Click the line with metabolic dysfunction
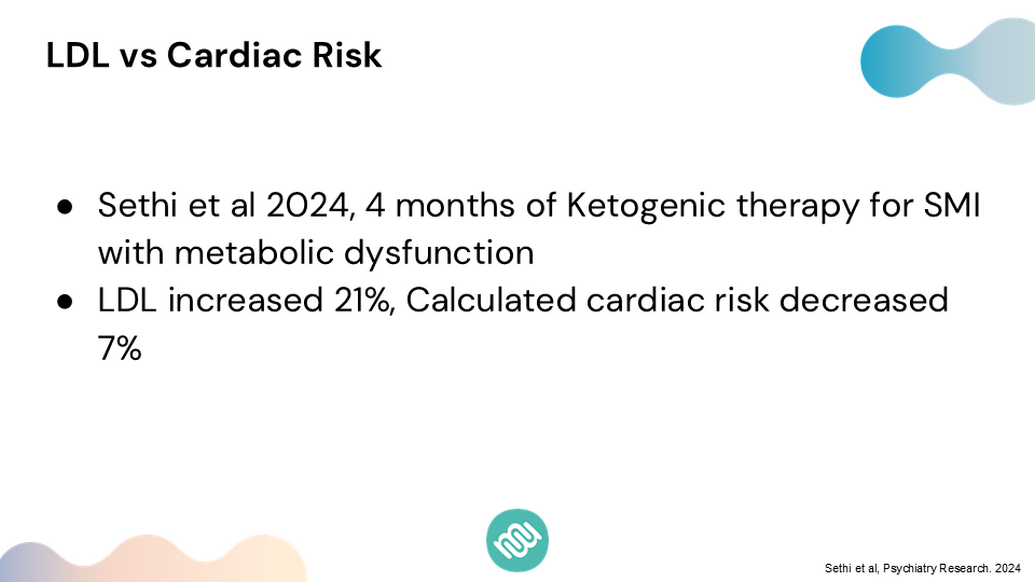The height and width of the screenshot is (582, 1035). click(315, 252)
